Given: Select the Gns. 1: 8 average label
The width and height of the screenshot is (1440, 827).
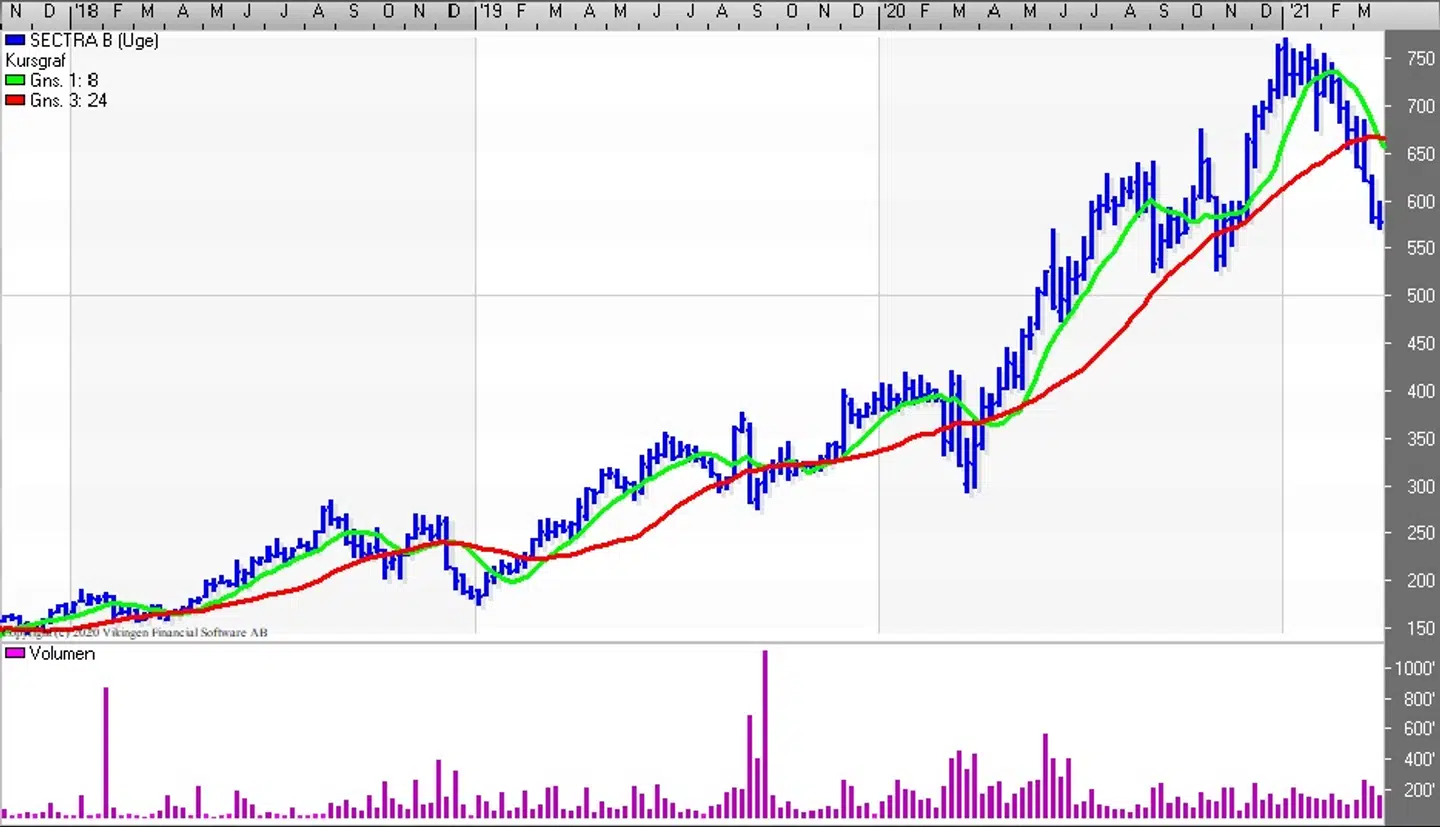Looking at the screenshot, I should (x=64, y=81).
